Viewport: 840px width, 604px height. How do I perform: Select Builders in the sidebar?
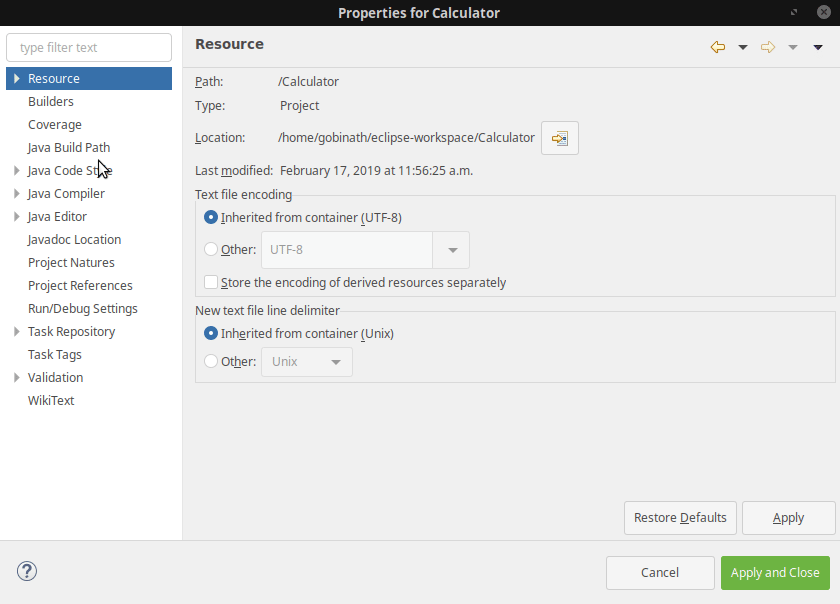51,101
